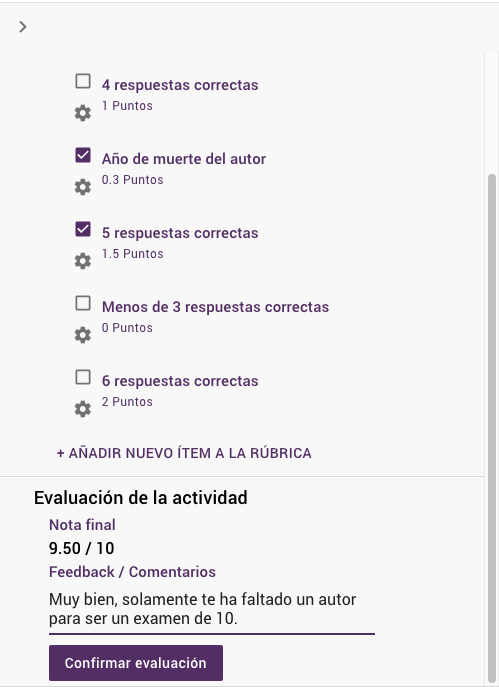Screen dimensions: 499x687
Task: Open settings gear for 4 respuestas correctas
Action: click(82, 113)
